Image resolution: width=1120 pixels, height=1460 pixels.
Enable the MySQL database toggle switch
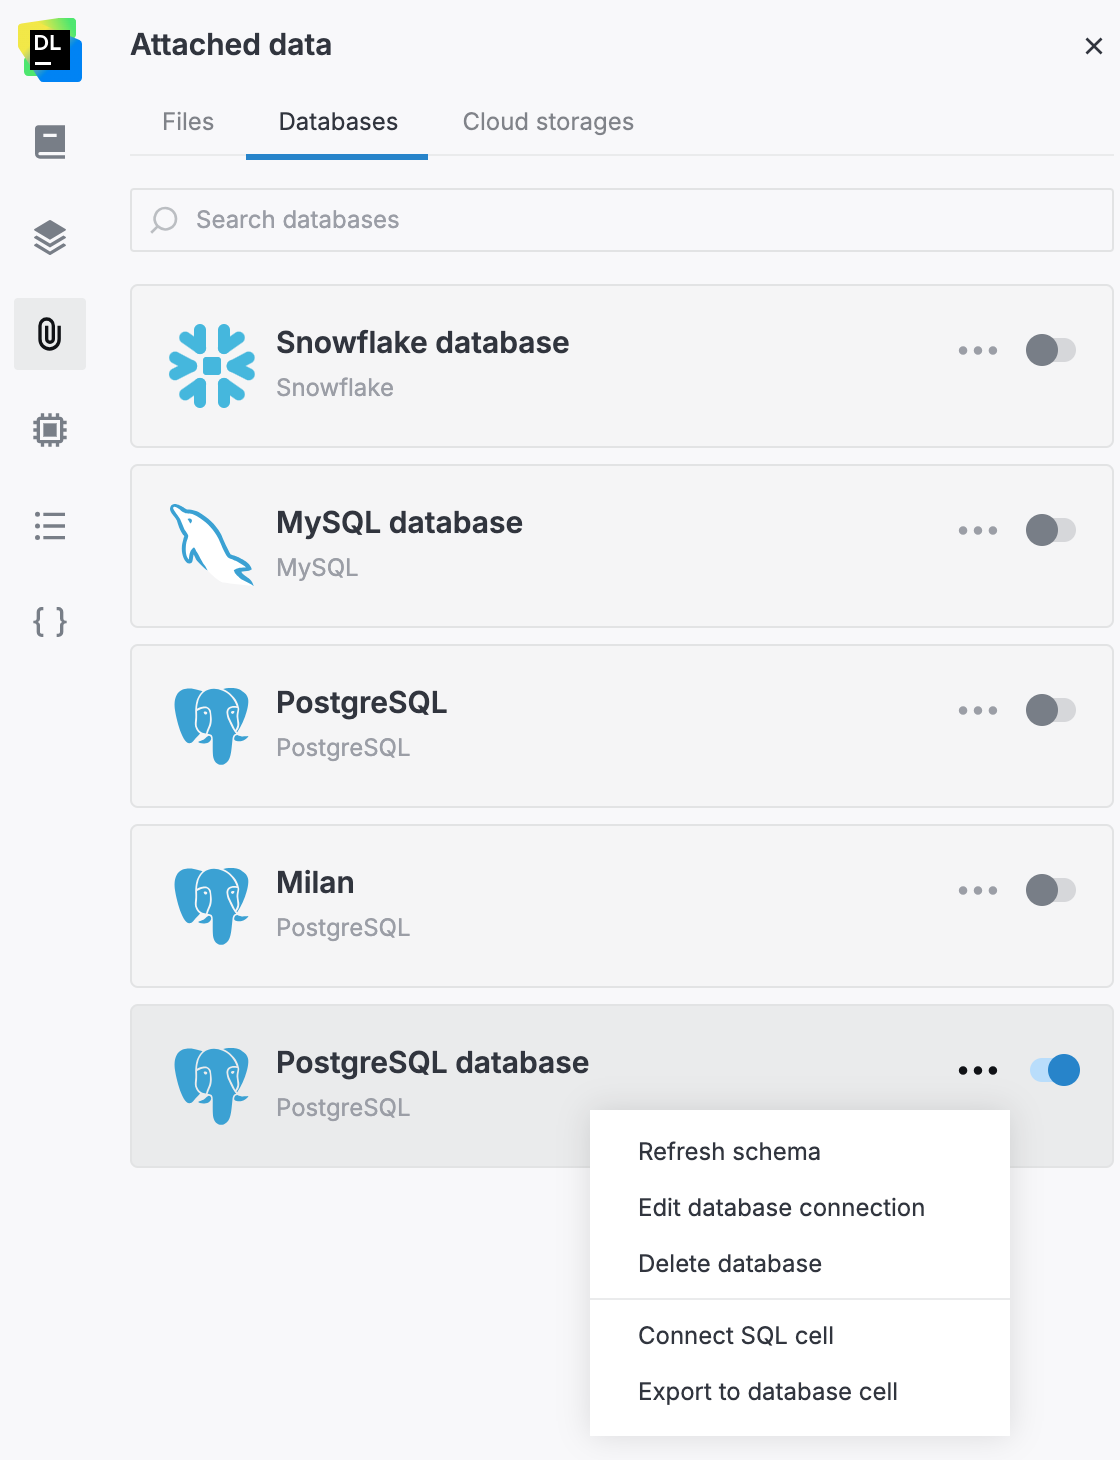coord(1051,530)
